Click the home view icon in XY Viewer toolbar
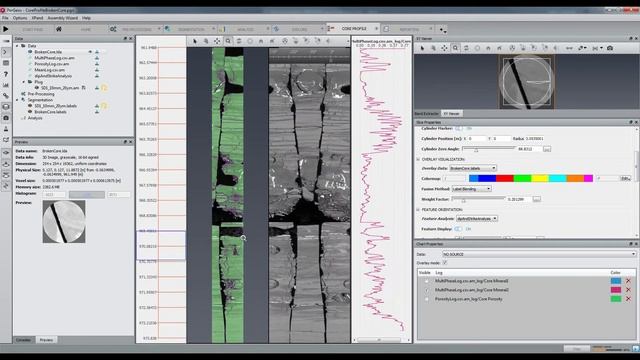 [488, 48]
